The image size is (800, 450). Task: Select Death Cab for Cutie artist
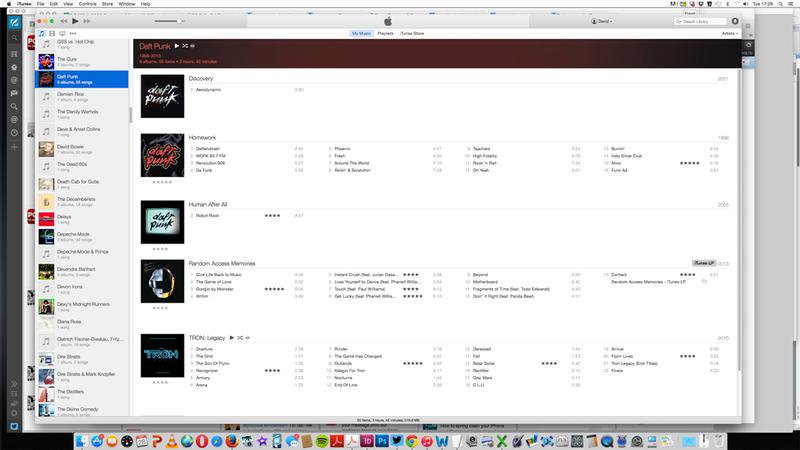click(x=82, y=184)
